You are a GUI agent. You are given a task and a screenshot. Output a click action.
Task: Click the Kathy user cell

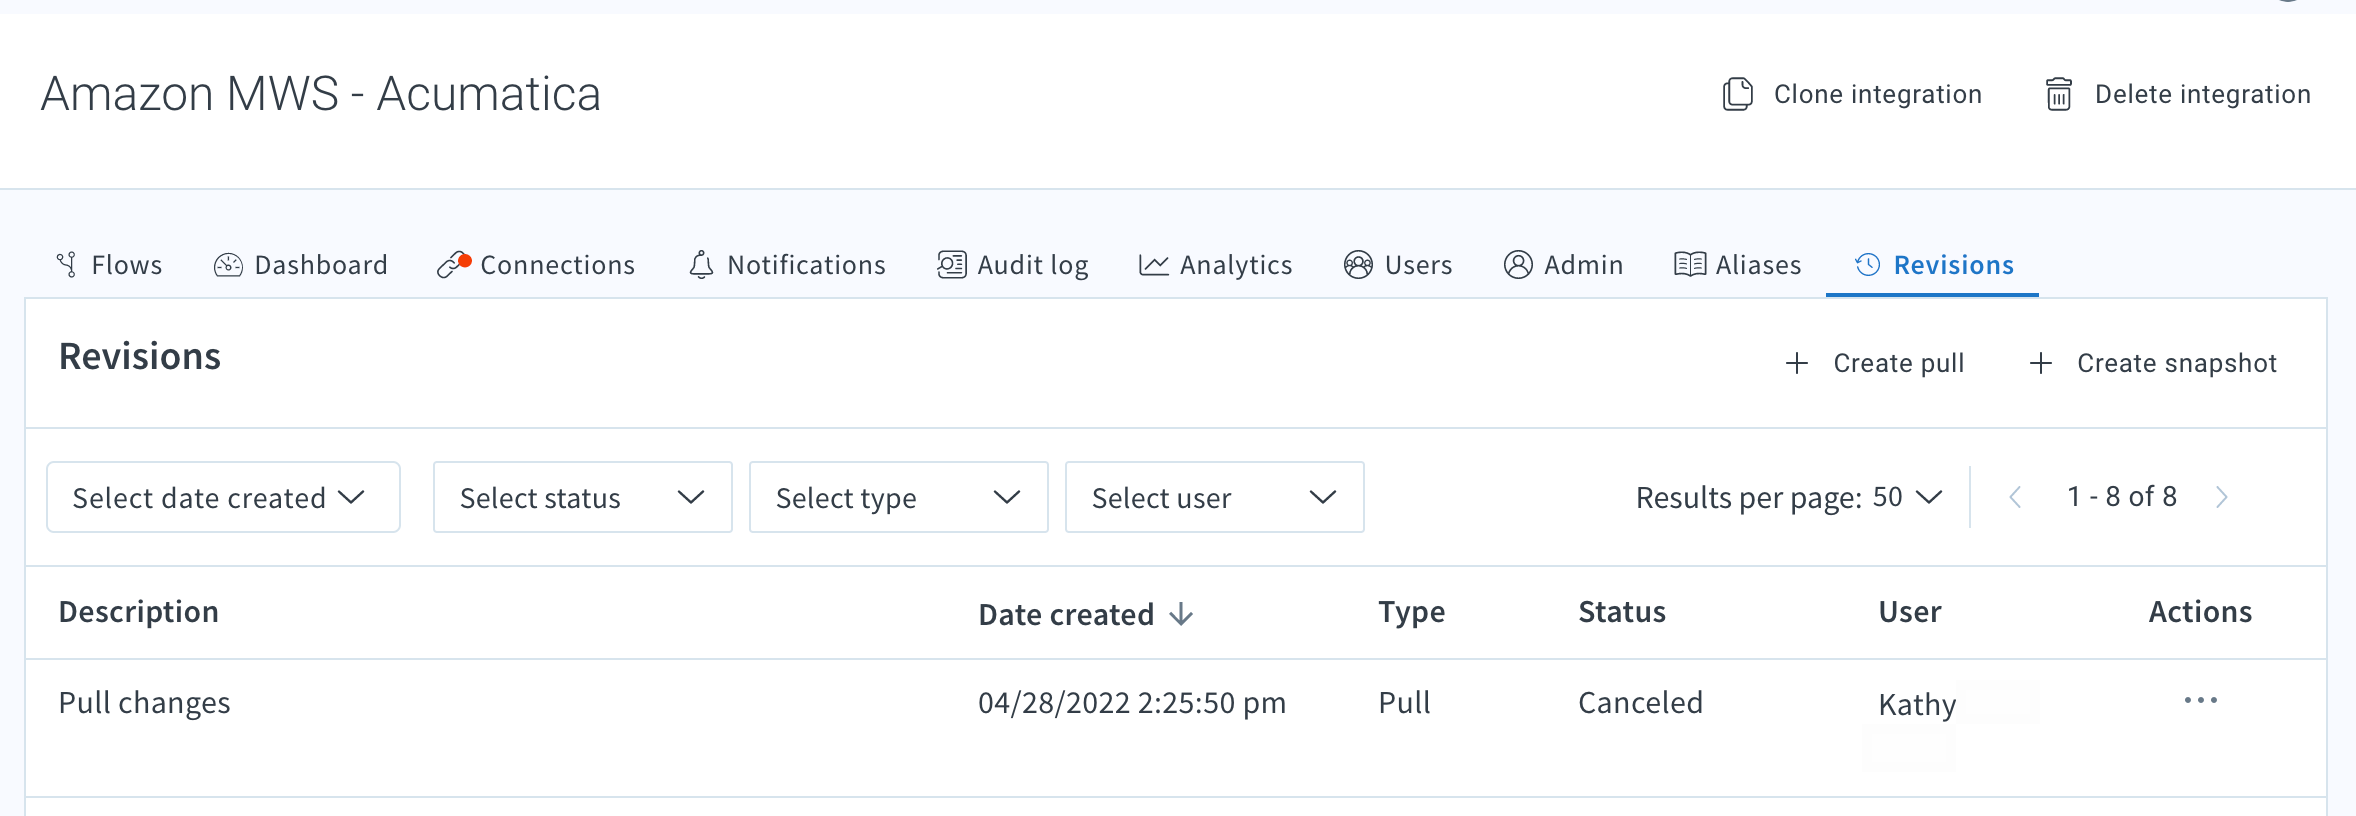coord(1917,705)
